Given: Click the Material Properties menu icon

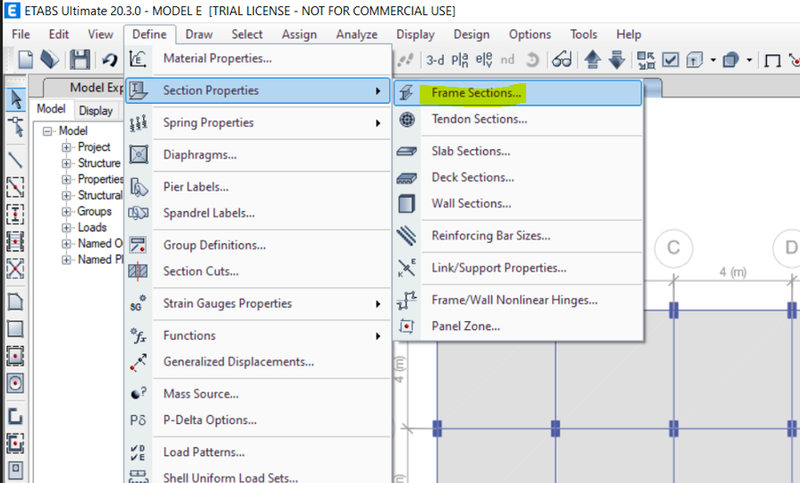Looking at the screenshot, I should point(138,59).
